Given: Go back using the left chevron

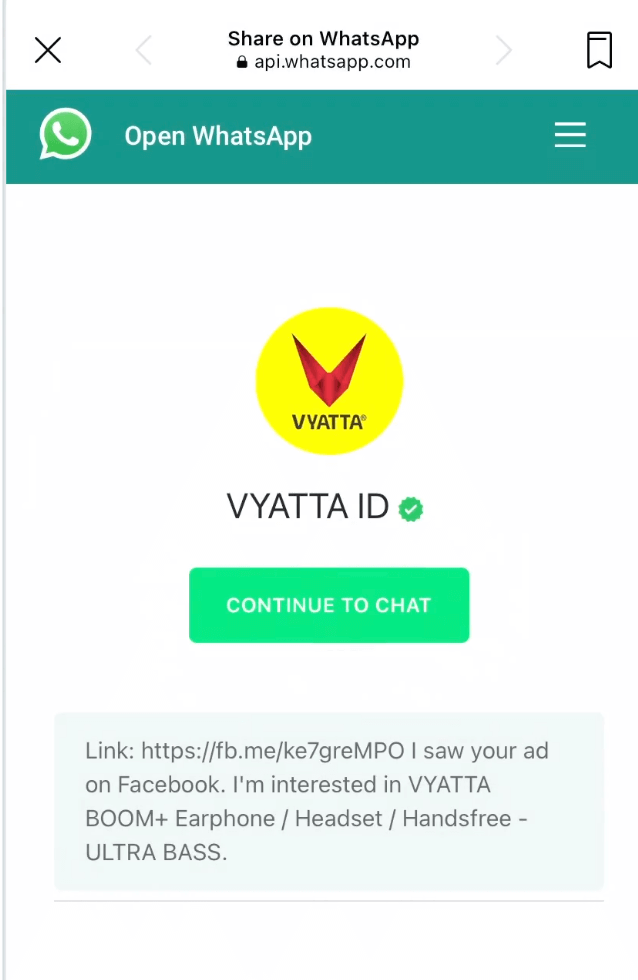Looking at the screenshot, I should coord(144,50).
